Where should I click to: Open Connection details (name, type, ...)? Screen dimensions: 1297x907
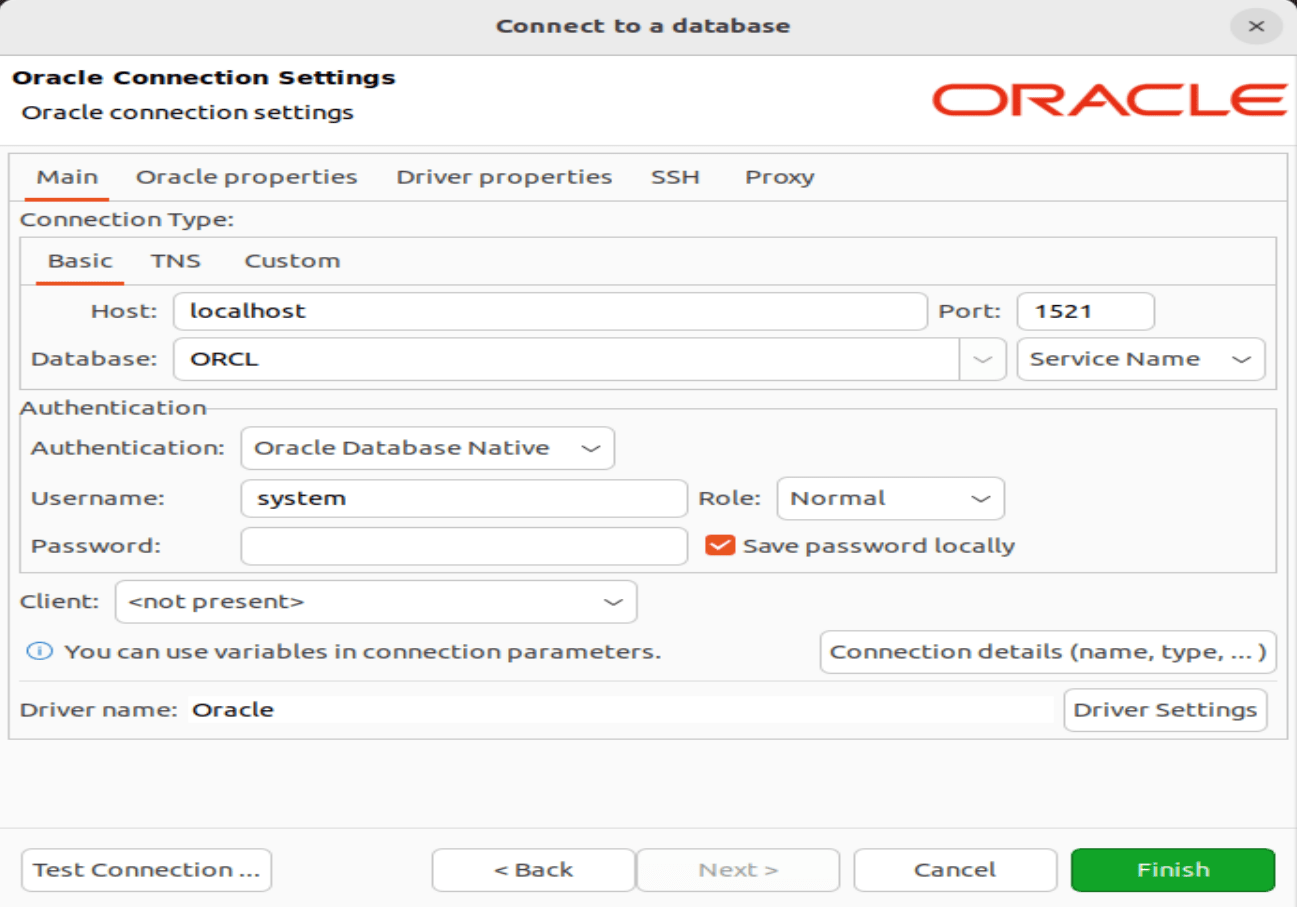point(1048,652)
